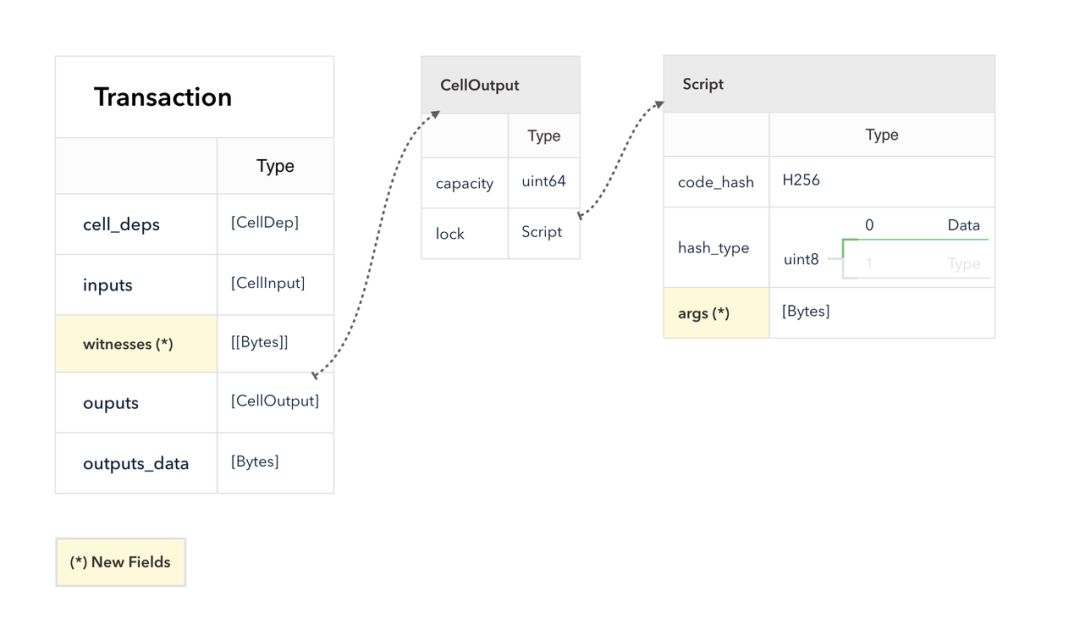The width and height of the screenshot is (1080, 641).
Task: Select the lock field row
Action: 501,233
